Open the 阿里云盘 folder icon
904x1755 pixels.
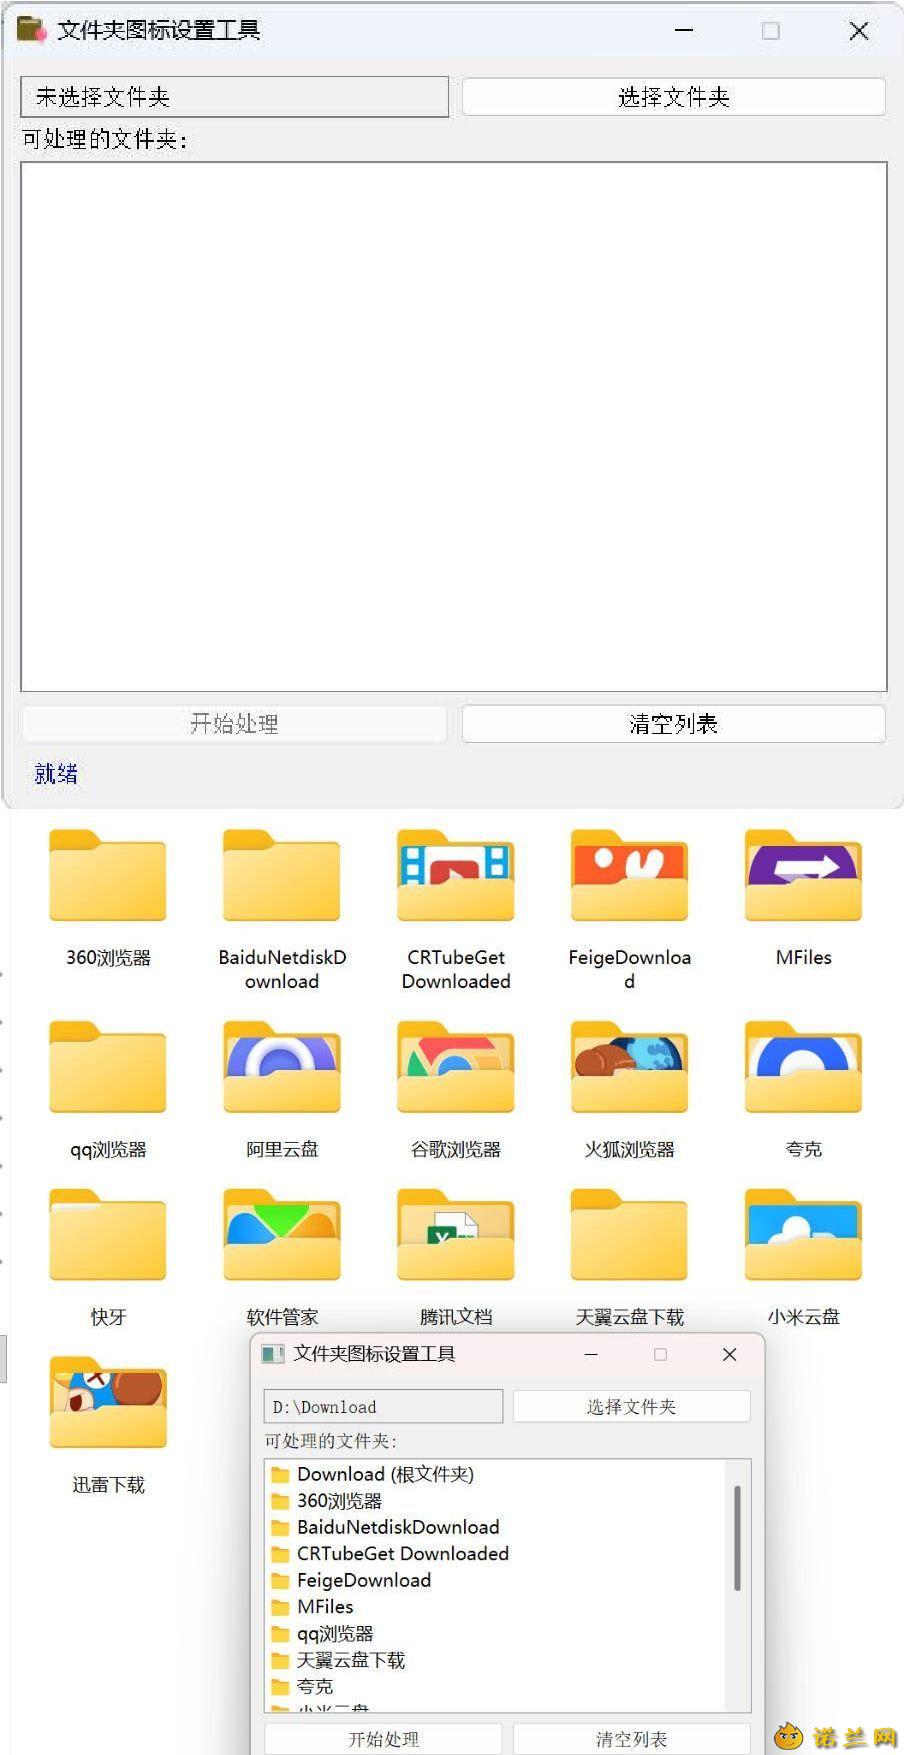(x=282, y=1068)
